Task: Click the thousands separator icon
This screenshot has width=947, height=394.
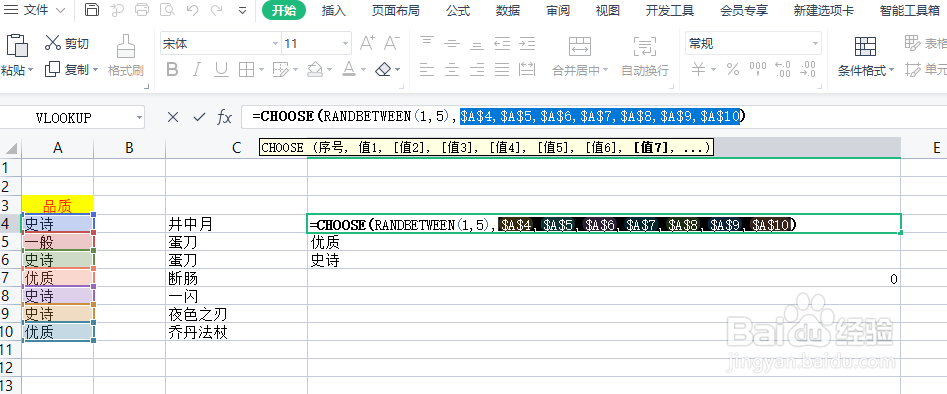Action: 758,69
